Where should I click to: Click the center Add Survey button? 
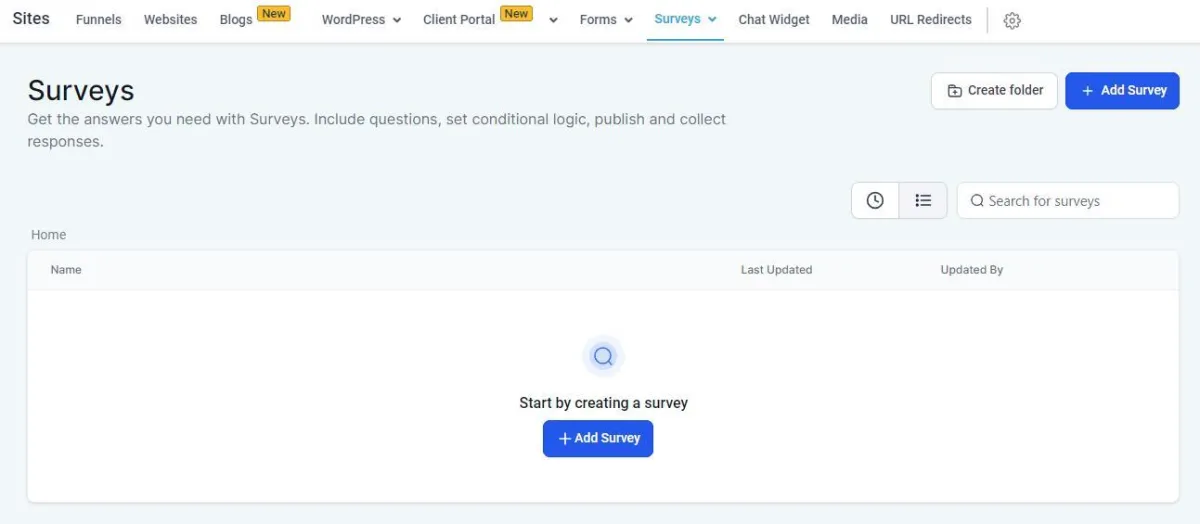point(598,438)
